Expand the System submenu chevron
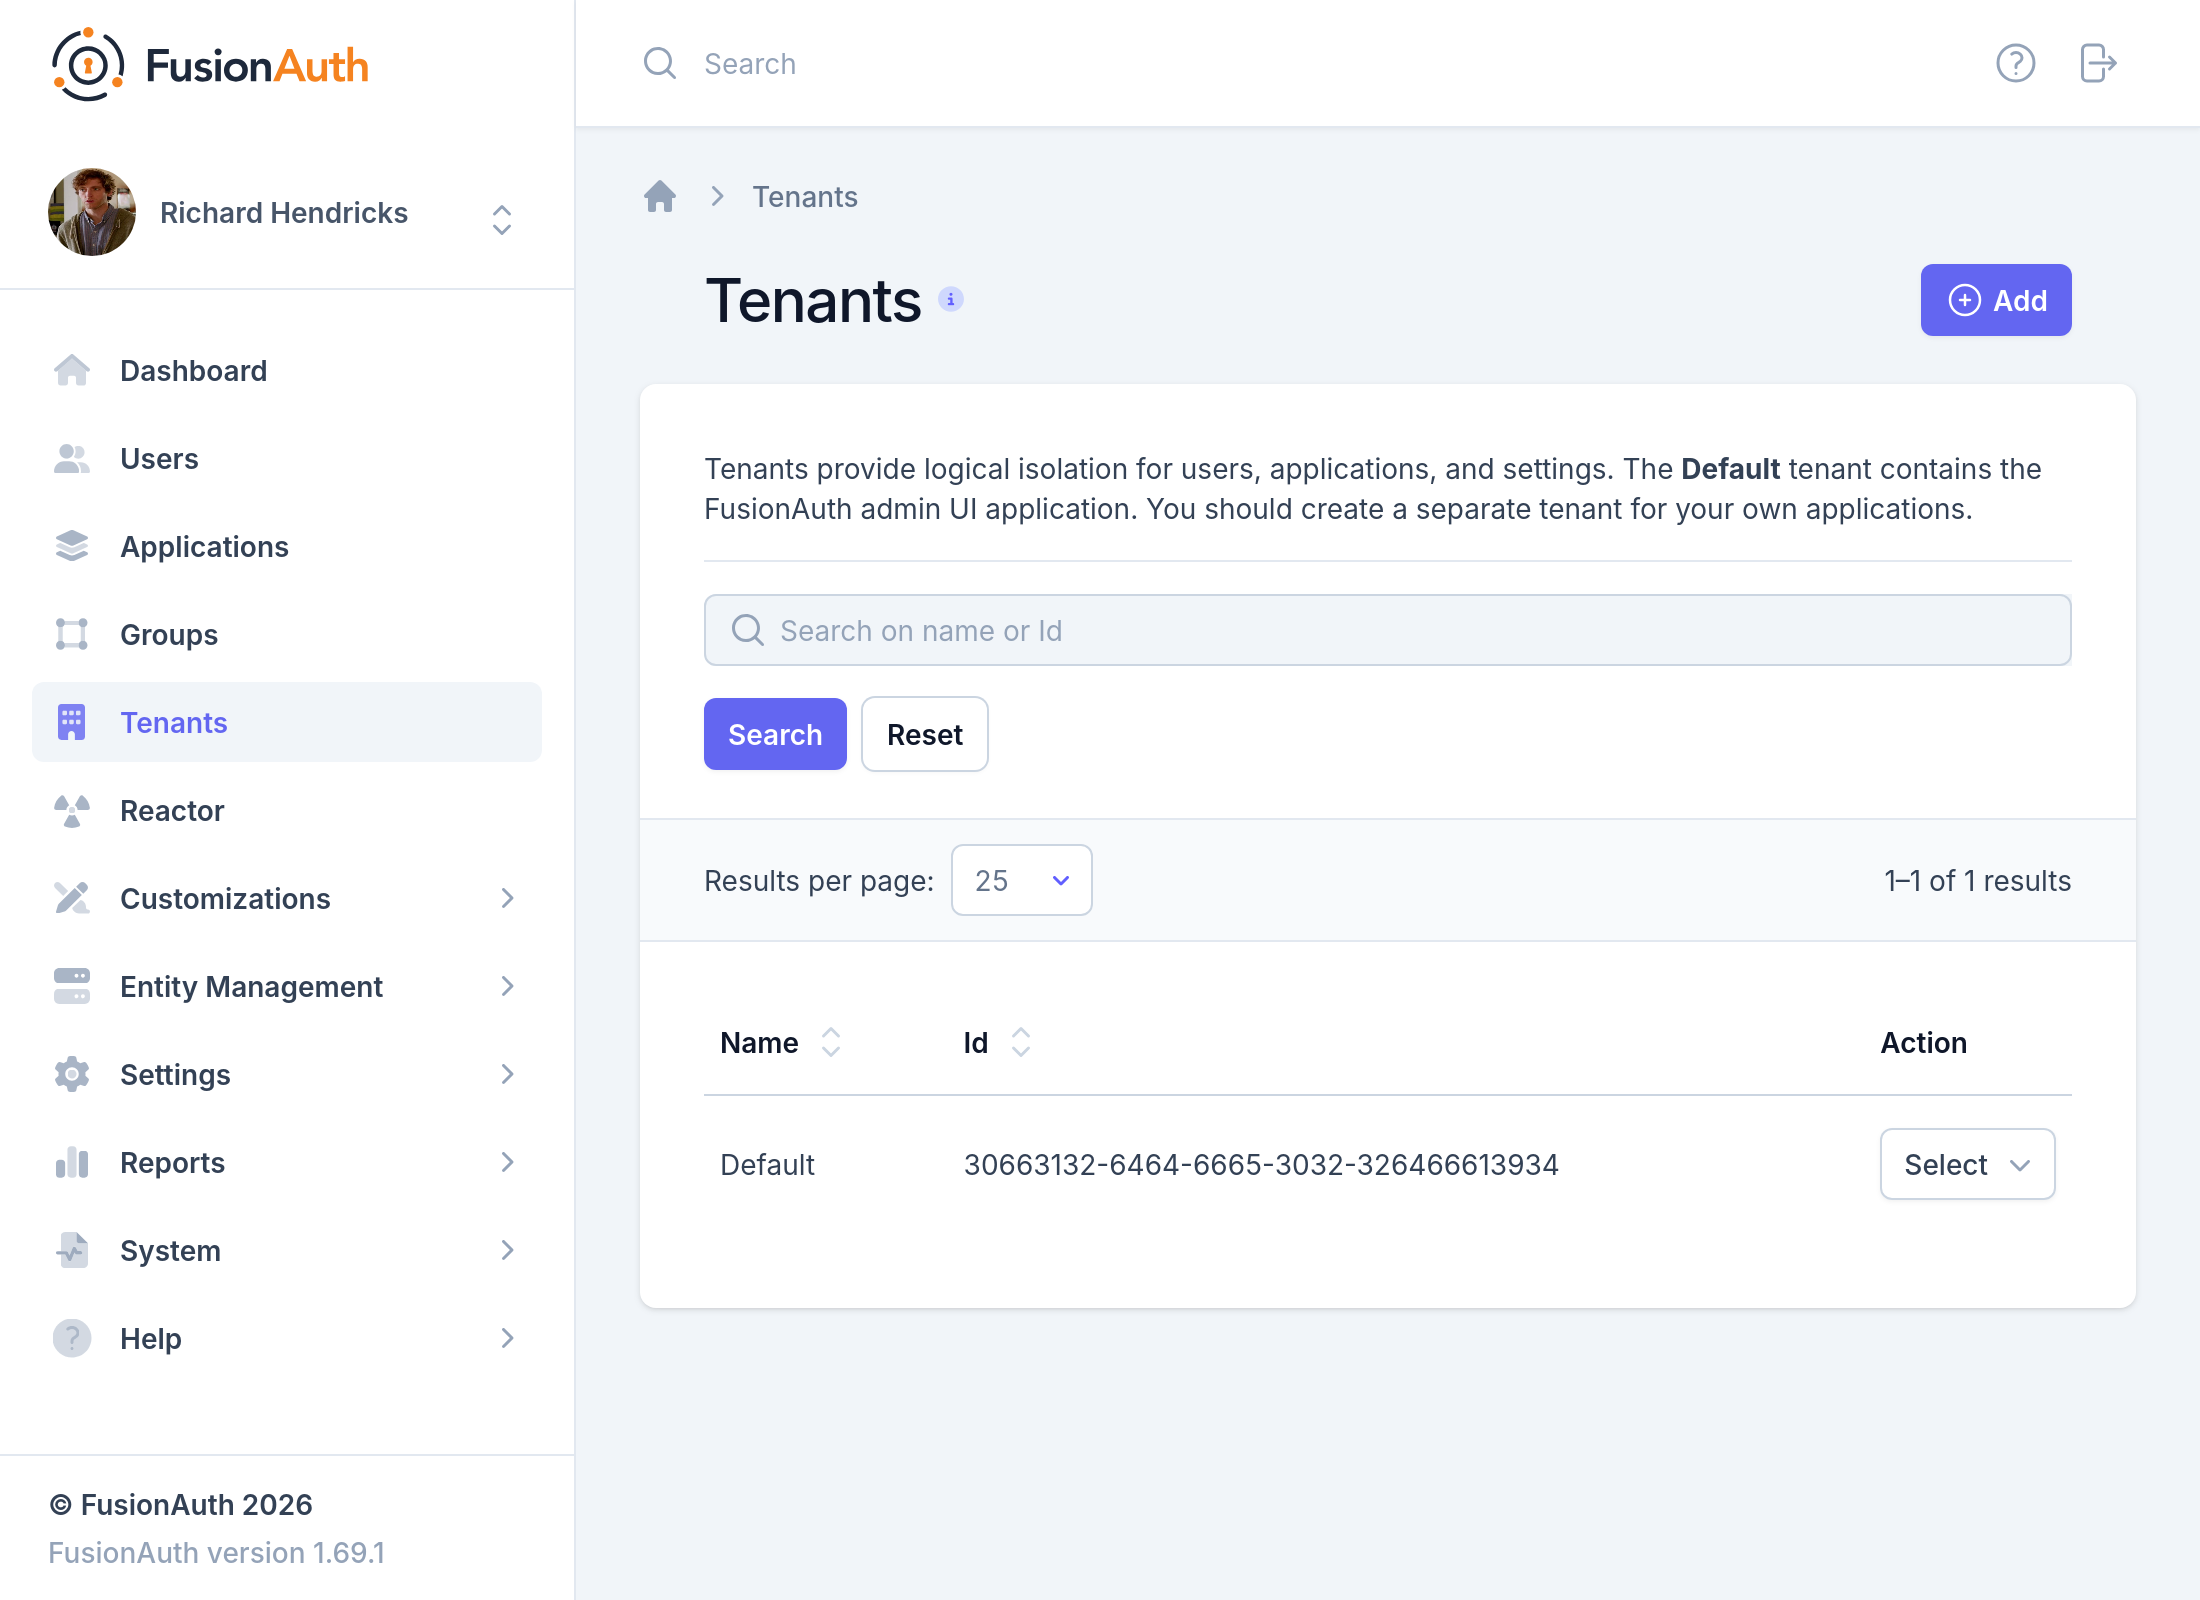Screen dimensions: 2200x1600 click(508, 1250)
